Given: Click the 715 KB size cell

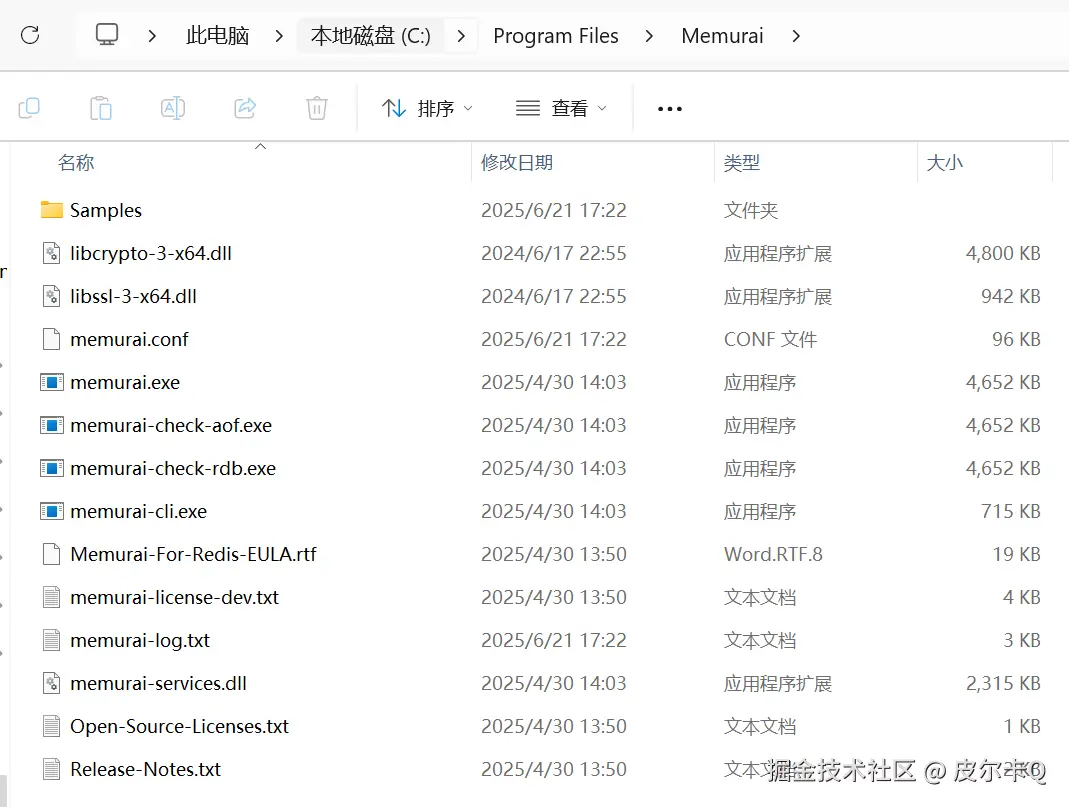Looking at the screenshot, I should 1010,511.
